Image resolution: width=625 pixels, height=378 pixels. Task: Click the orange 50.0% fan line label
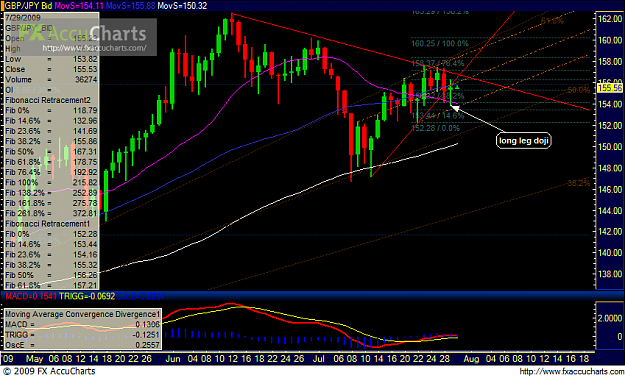pyautogui.click(x=578, y=91)
